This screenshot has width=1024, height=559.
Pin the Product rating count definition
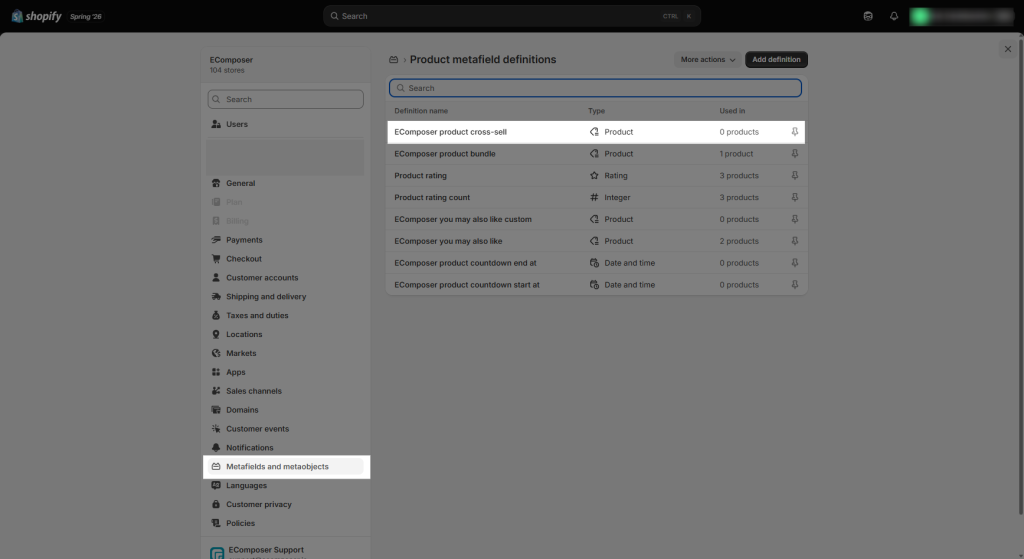(795, 197)
